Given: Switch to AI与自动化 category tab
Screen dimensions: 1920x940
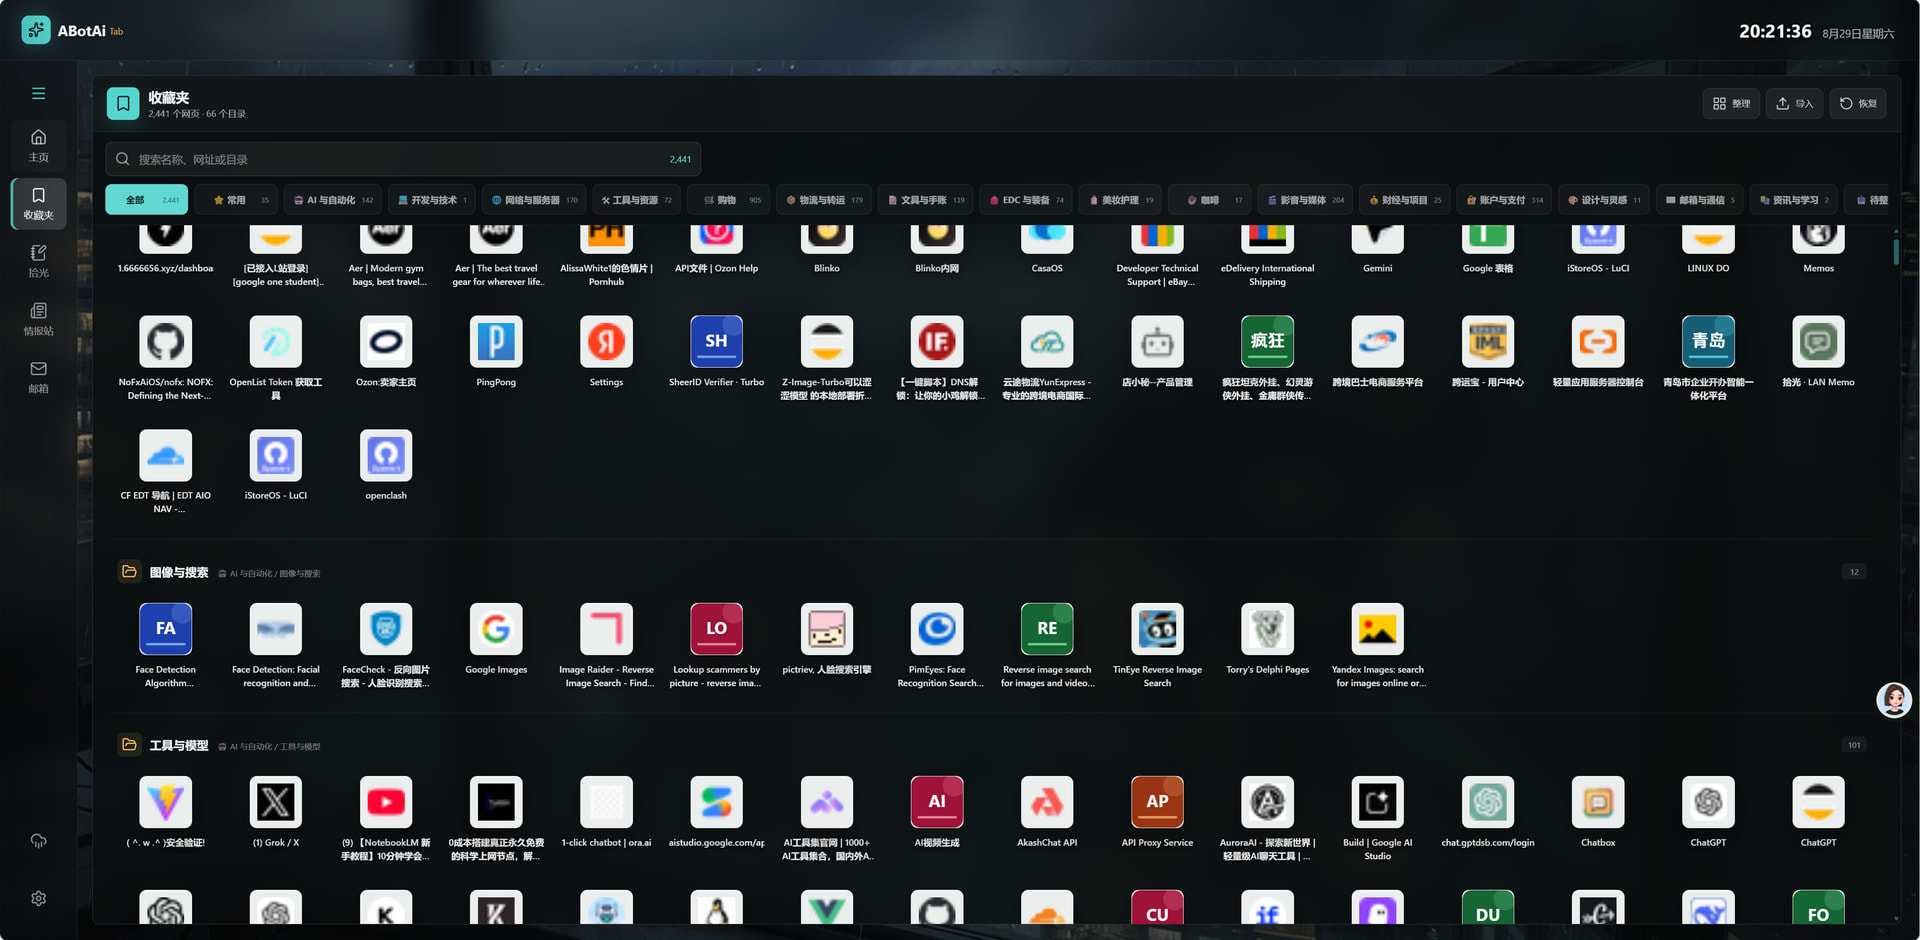Looking at the screenshot, I should [333, 200].
